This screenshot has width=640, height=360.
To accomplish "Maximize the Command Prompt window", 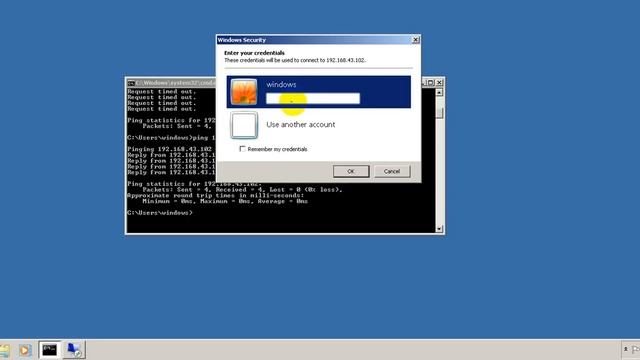I will click(x=431, y=82).
